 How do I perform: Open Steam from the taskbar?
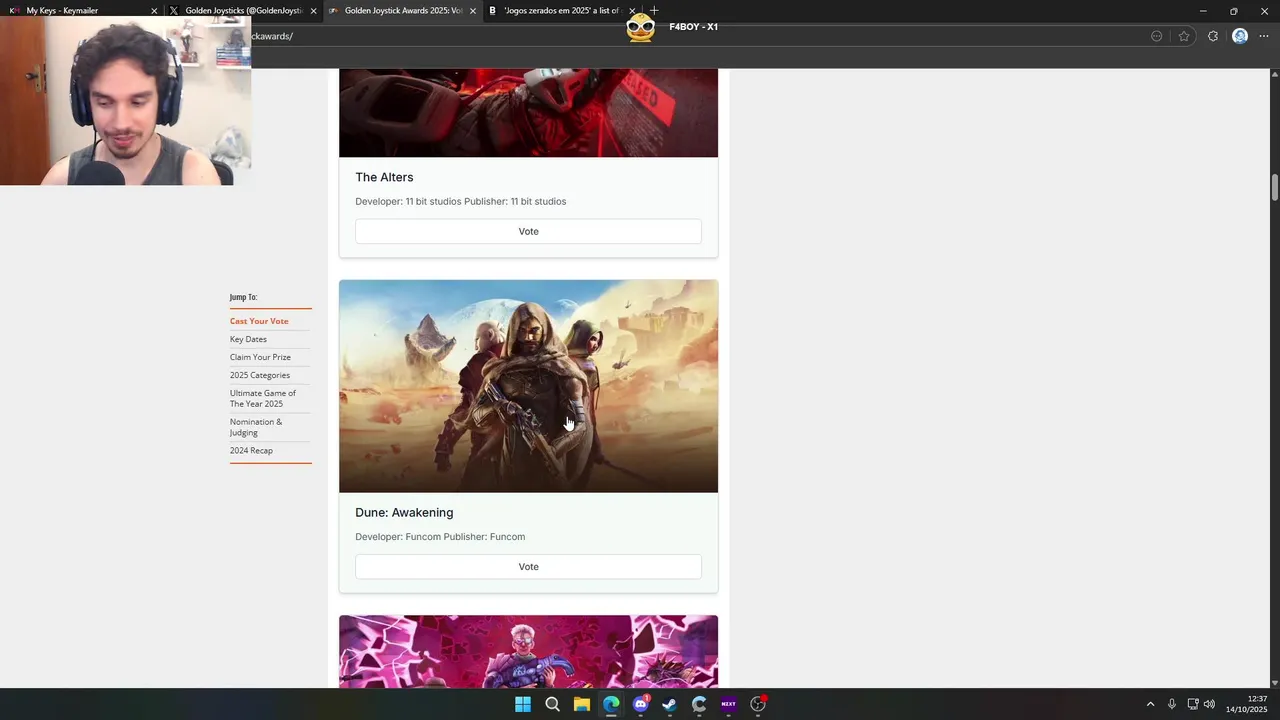[669, 704]
